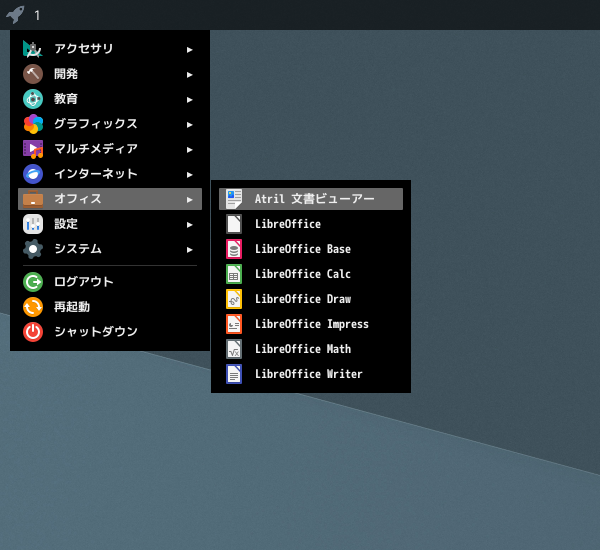Launch LibreOffice Math entry
This screenshot has height=550, width=600.
click(x=311, y=349)
